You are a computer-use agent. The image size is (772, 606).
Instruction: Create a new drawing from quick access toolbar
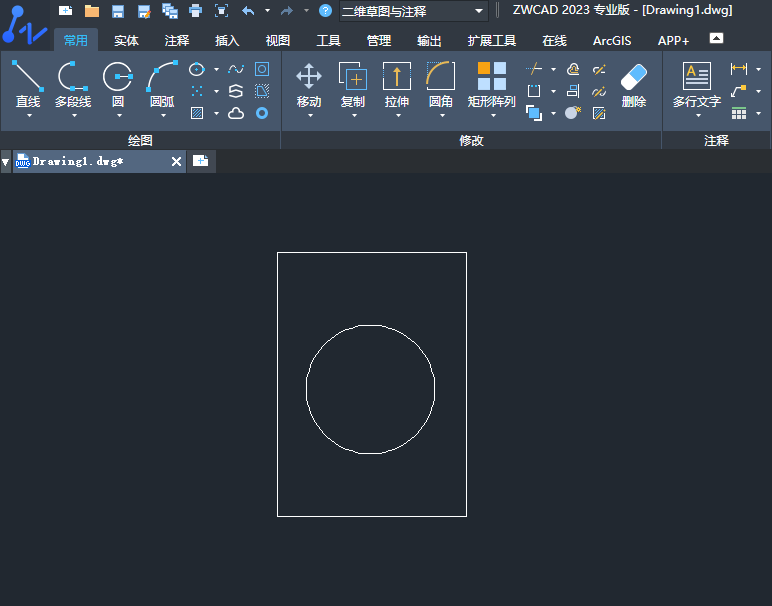(65, 10)
